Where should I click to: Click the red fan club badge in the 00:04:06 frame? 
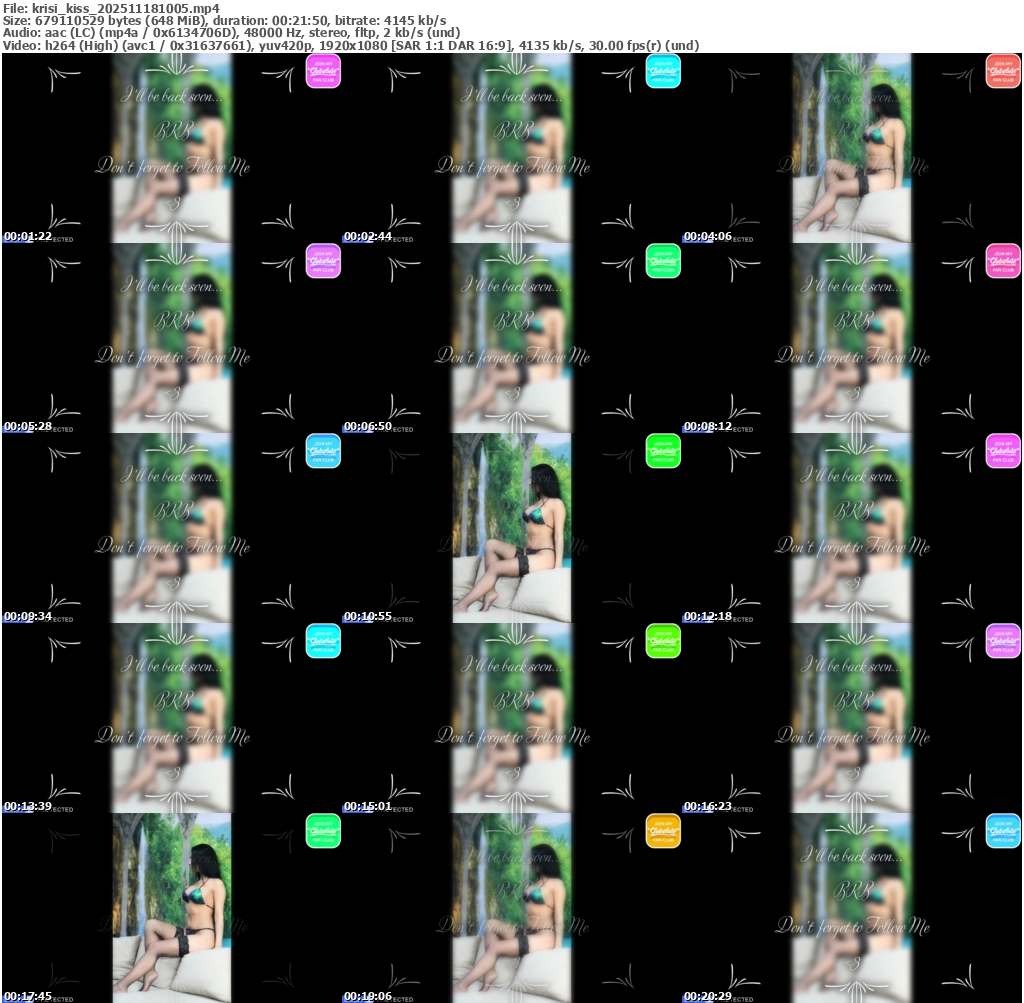pyautogui.click(x=1002, y=71)
